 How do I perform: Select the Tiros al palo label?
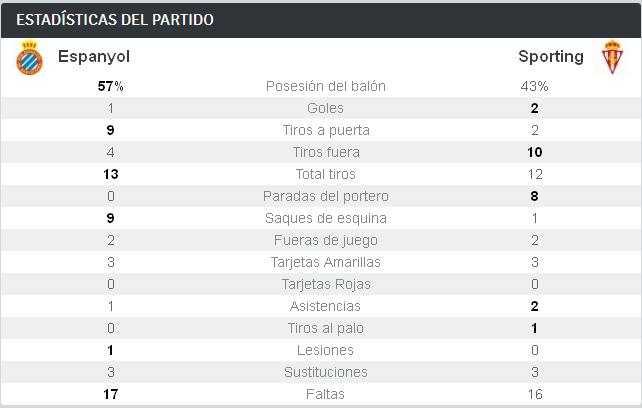[325, 328]
